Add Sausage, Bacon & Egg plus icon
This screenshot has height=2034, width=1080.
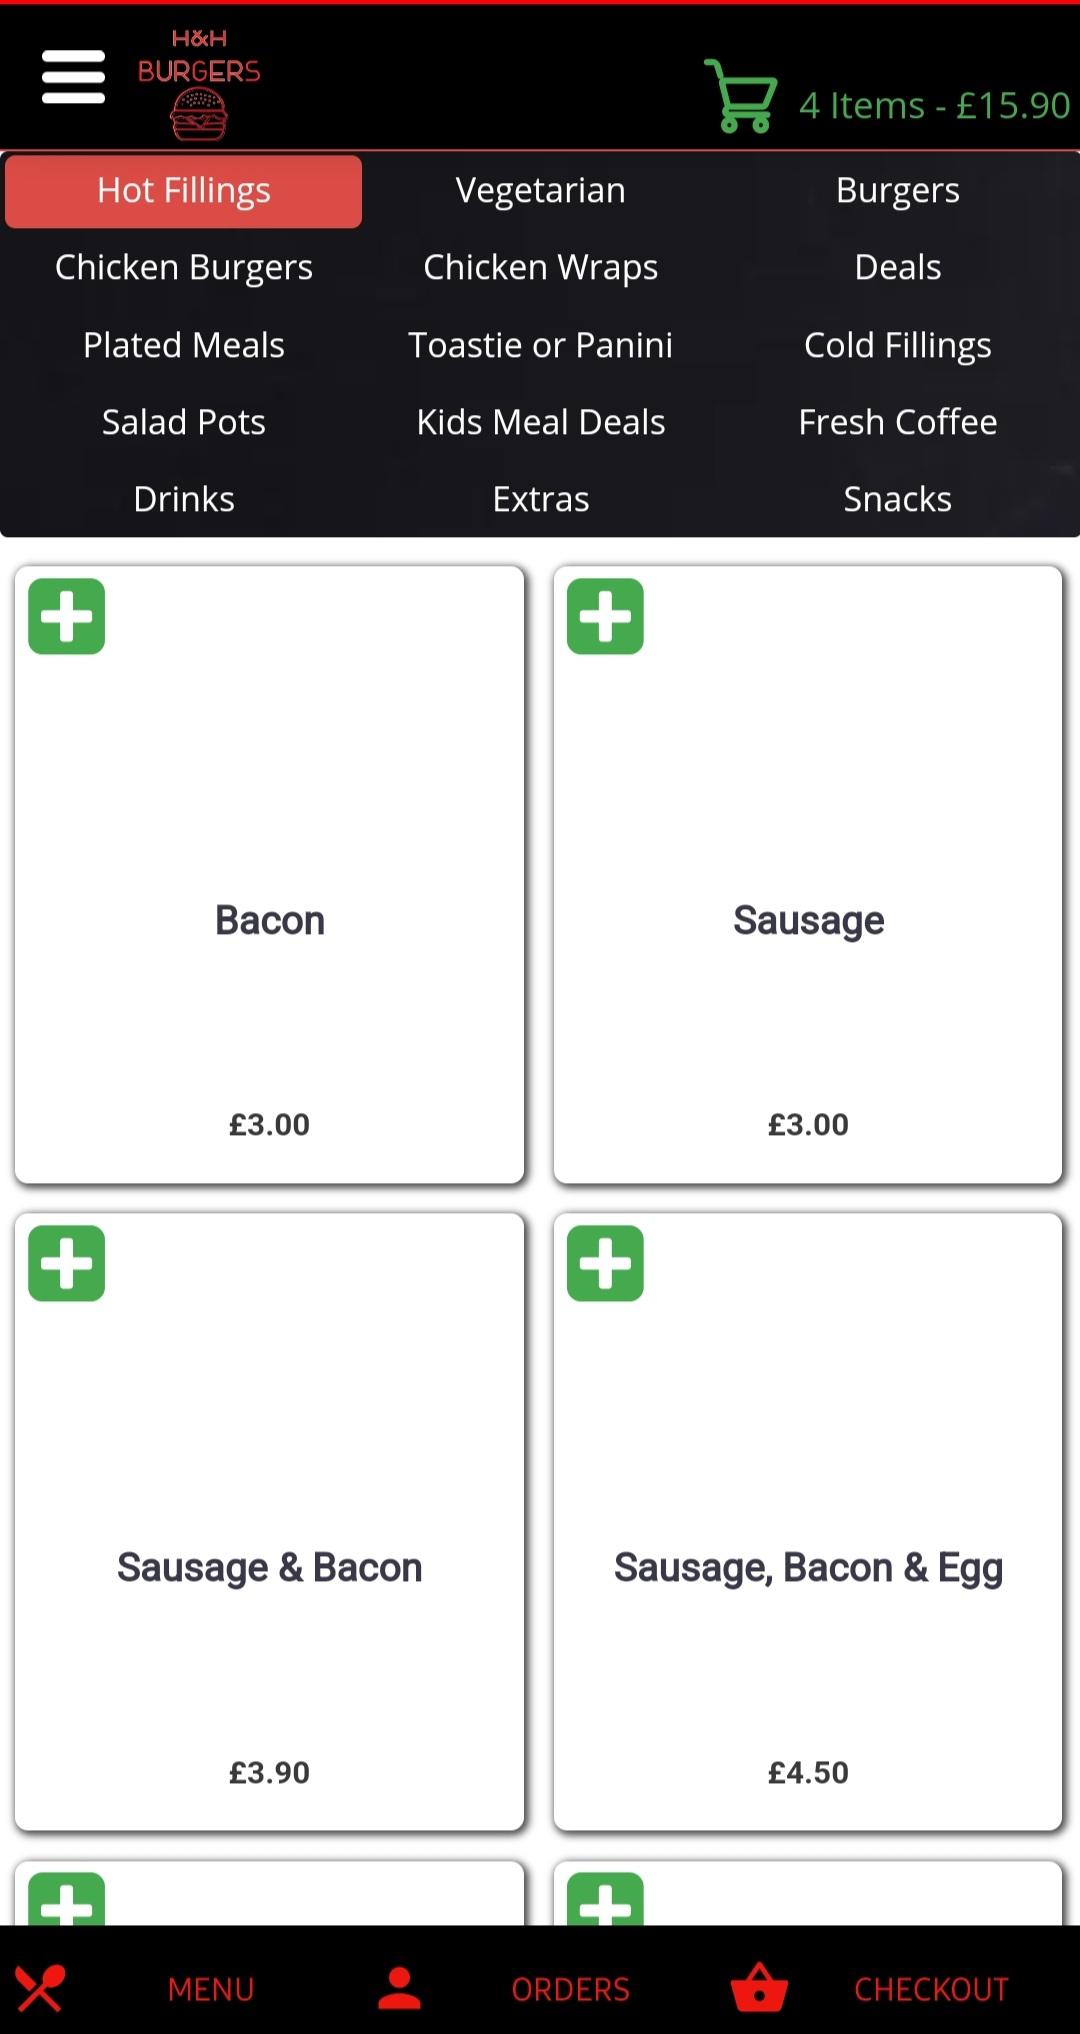click(605, 1263)
